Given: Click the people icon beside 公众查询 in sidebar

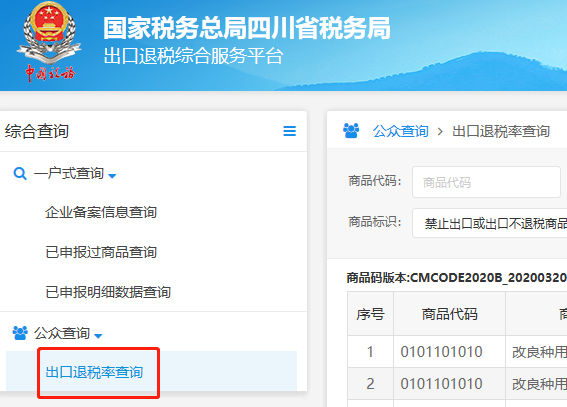Looking at the screenshot, I should tap(20, 333).
